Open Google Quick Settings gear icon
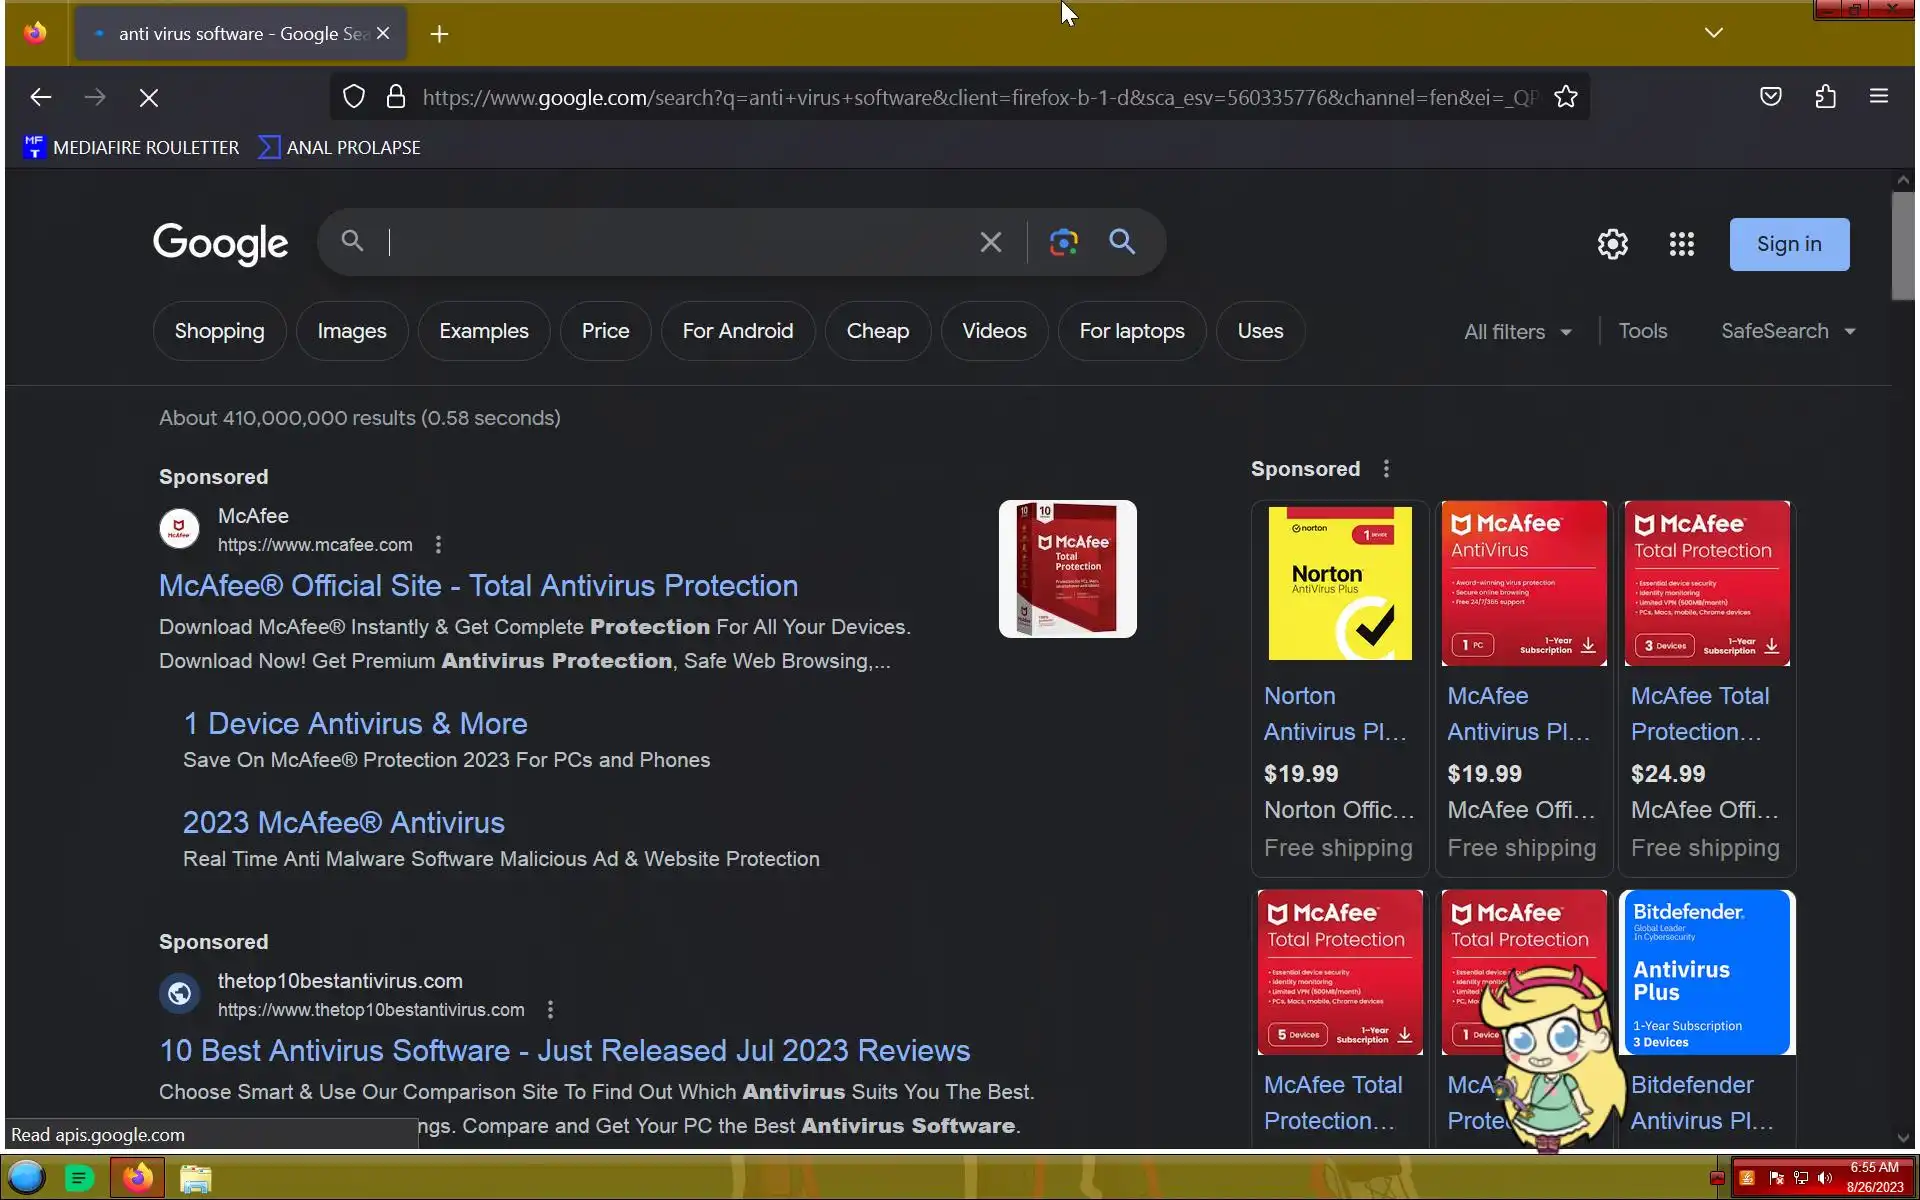This screenshot has width=1920, height=1200. click(x=1612, y=244)
